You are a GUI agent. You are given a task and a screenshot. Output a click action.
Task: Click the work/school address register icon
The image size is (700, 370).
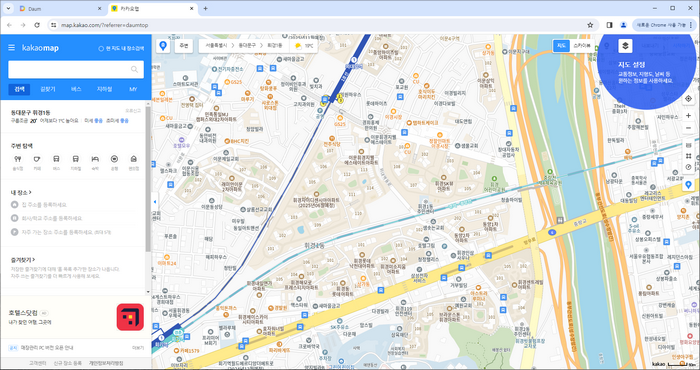(x=14, y=218)
